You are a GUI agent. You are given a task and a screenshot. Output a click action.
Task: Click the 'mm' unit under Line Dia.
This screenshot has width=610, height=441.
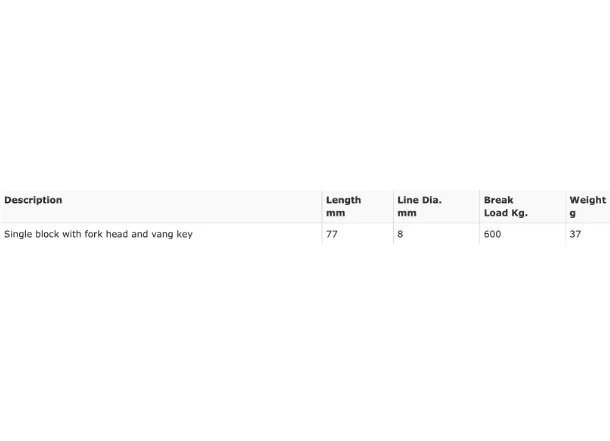click(x=407, y=213)
